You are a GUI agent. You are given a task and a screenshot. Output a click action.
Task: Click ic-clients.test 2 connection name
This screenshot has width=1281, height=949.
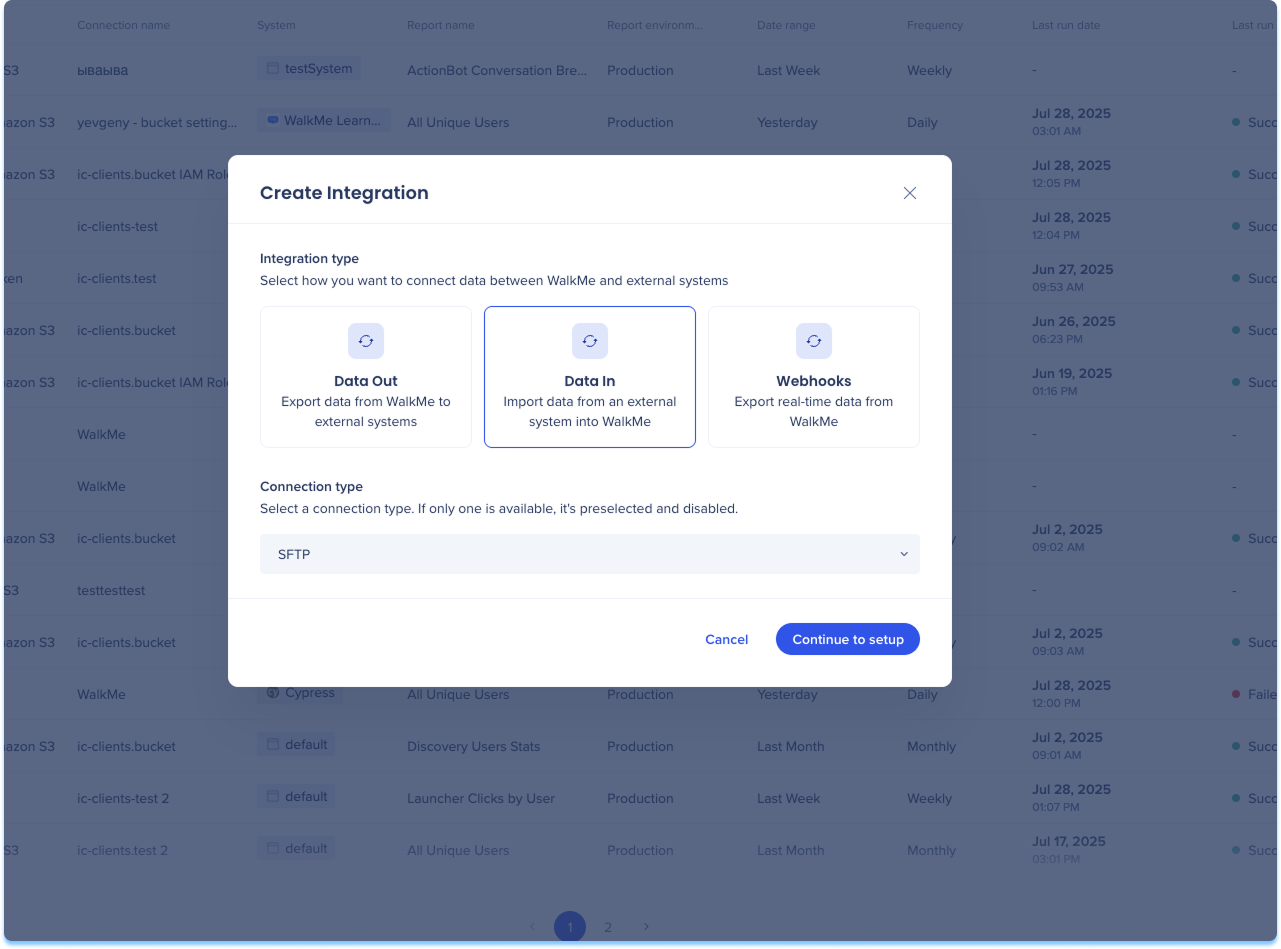click(122, 851)
